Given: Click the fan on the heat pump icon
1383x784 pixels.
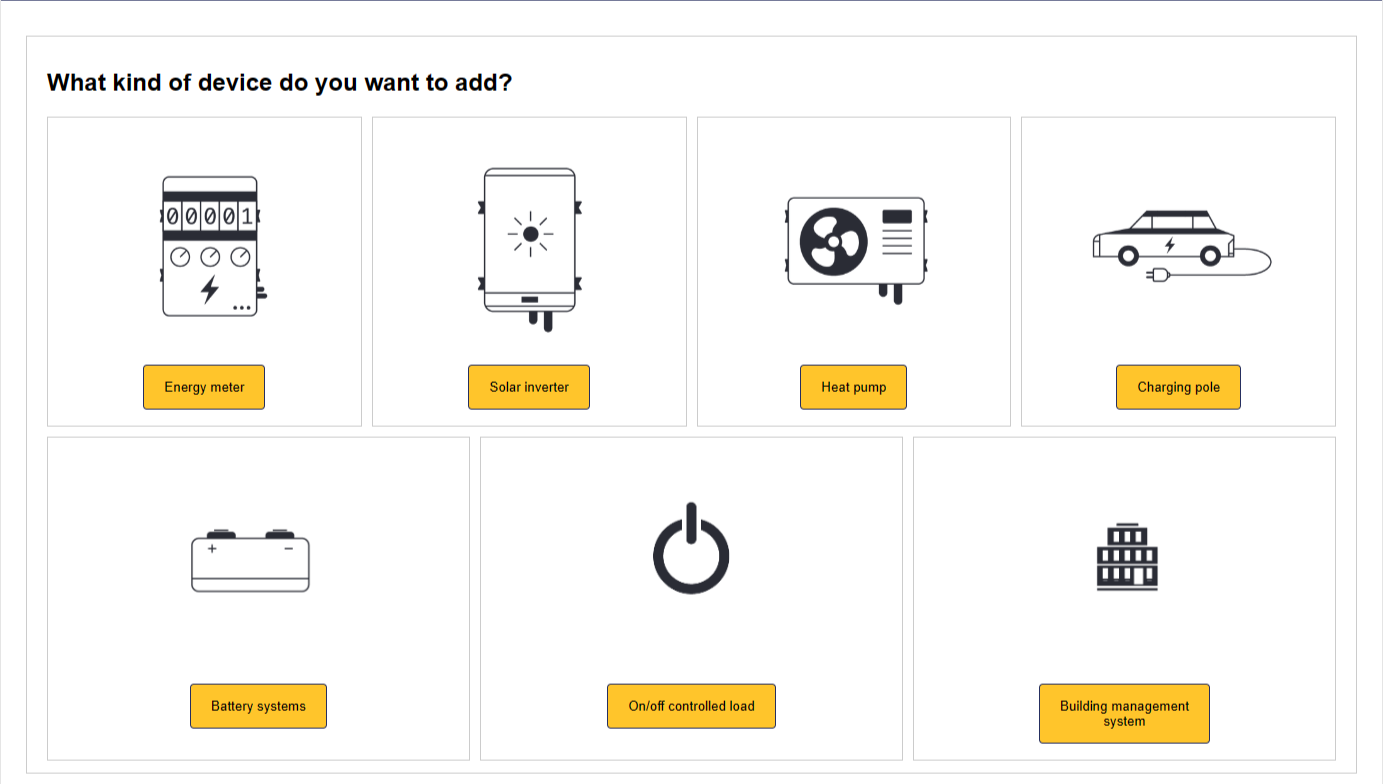Looking at the screenshot, I should (x=833, y=241).
